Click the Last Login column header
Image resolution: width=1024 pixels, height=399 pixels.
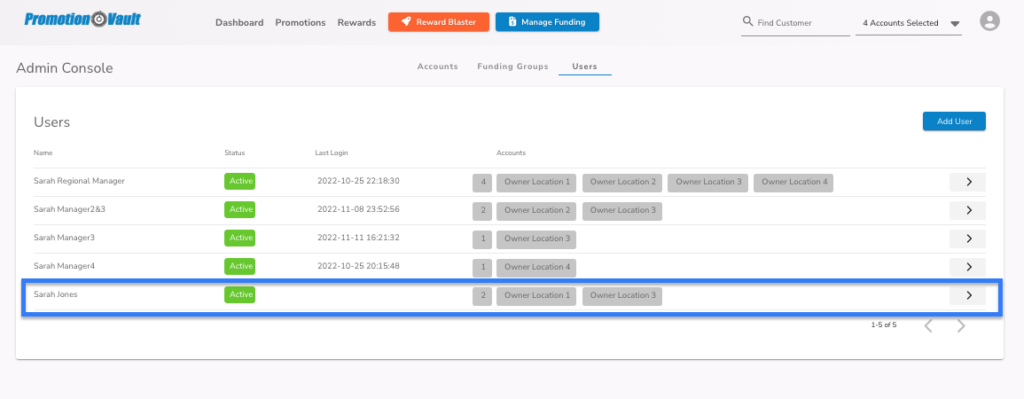(332, 153)
